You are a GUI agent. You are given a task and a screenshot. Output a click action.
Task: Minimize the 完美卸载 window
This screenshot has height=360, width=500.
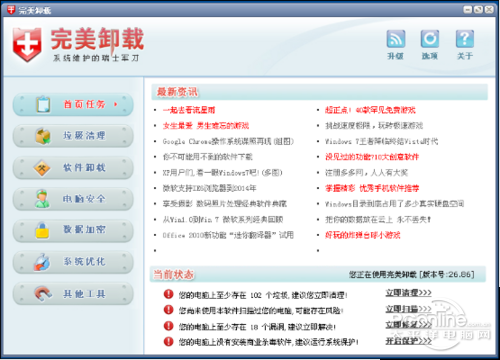tap(468, 9)
